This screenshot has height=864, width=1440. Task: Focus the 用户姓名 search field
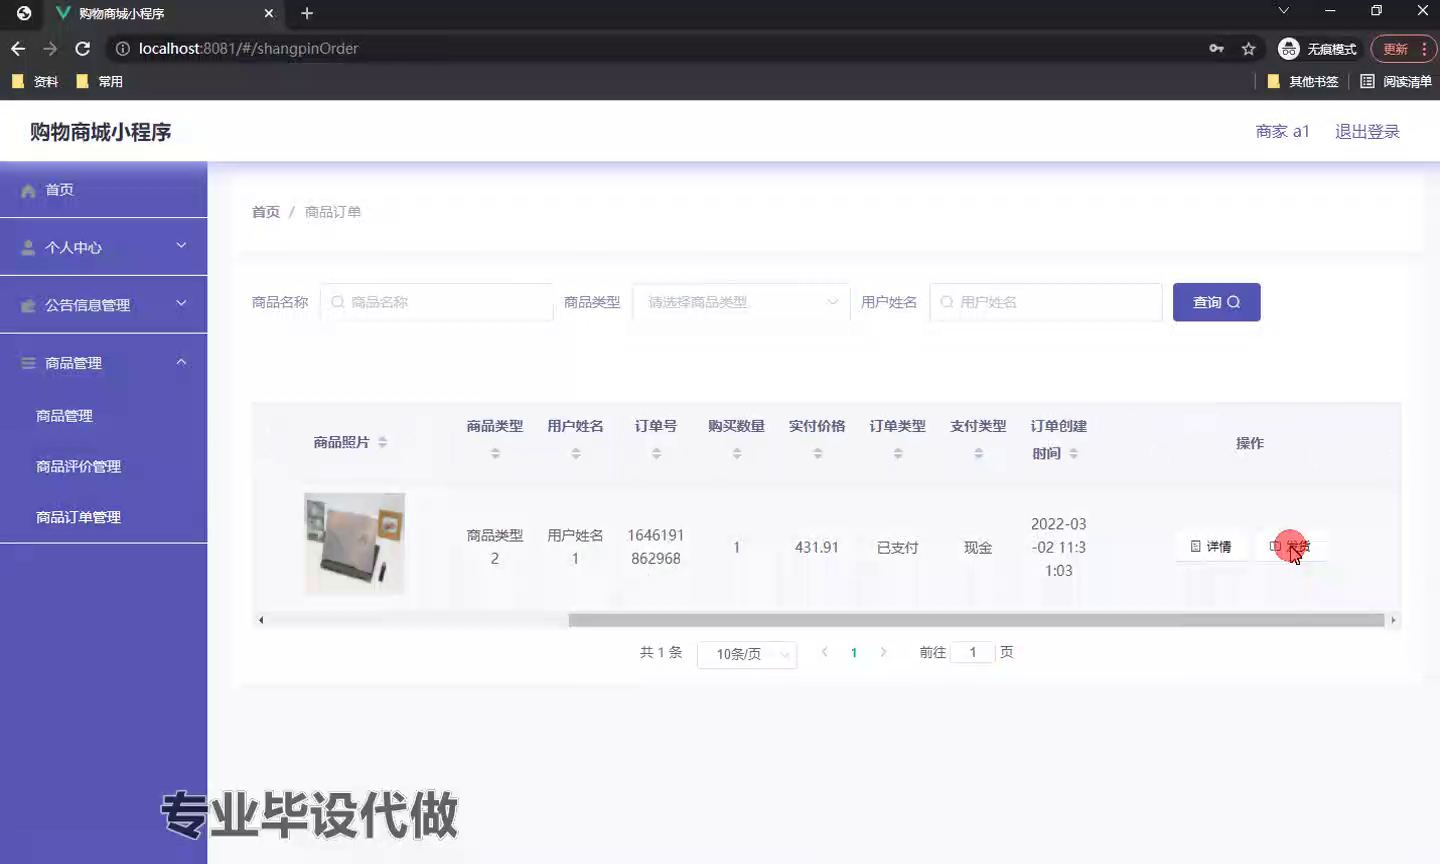point(1046,302)
